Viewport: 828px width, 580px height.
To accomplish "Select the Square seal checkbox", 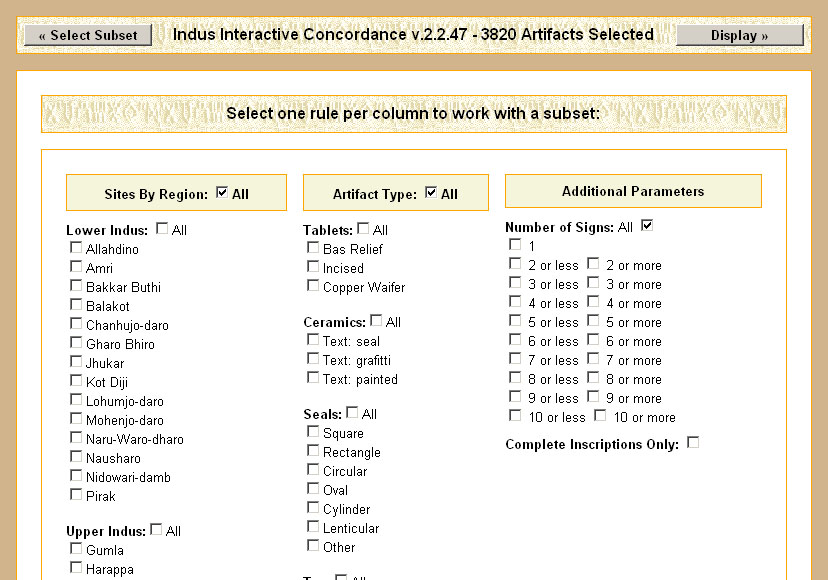I will coord(313,431).
